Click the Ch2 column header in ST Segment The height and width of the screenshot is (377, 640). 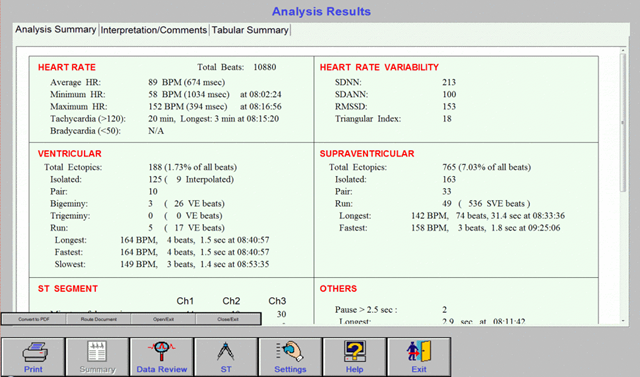coord(231,301)
